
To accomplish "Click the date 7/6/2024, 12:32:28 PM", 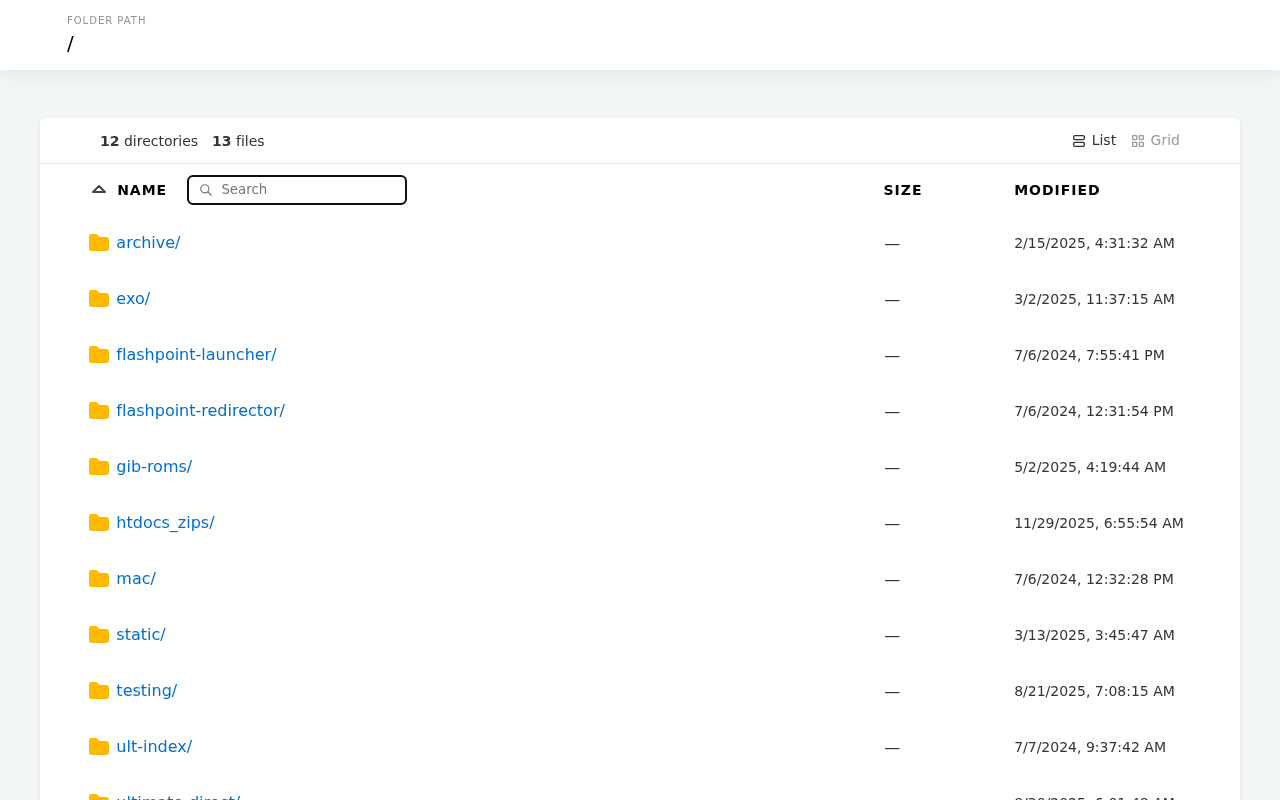I will pyautogui.click(x=1094, y=579).
